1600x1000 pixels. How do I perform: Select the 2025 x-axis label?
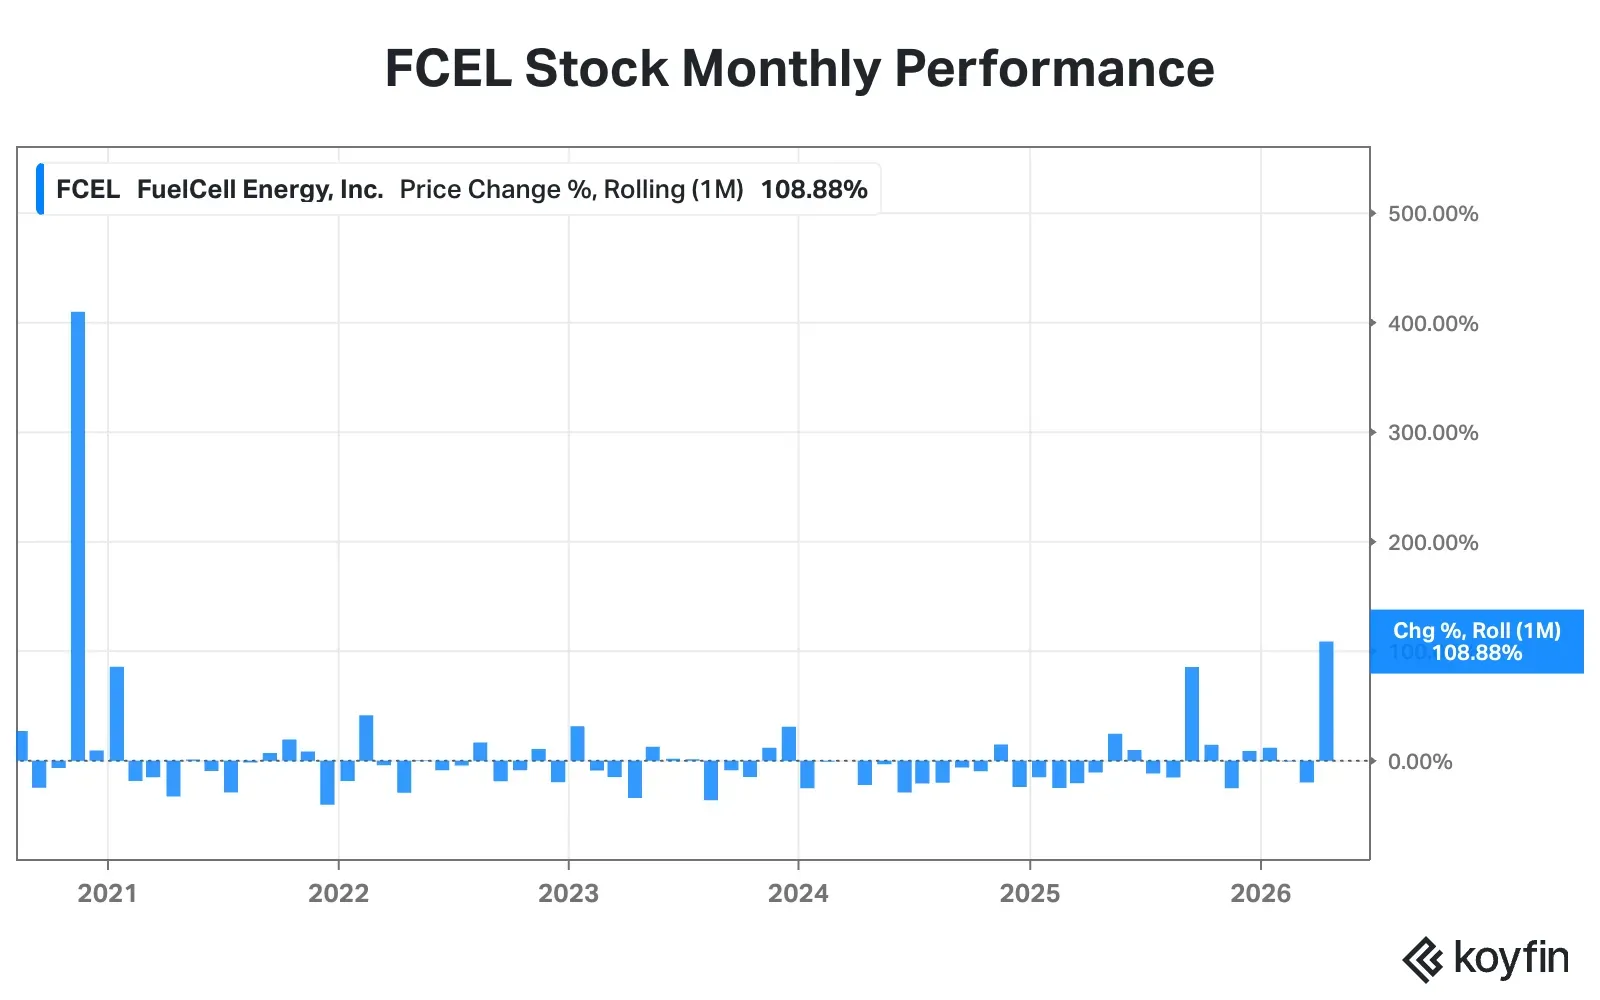click(x=1030, y=893)
